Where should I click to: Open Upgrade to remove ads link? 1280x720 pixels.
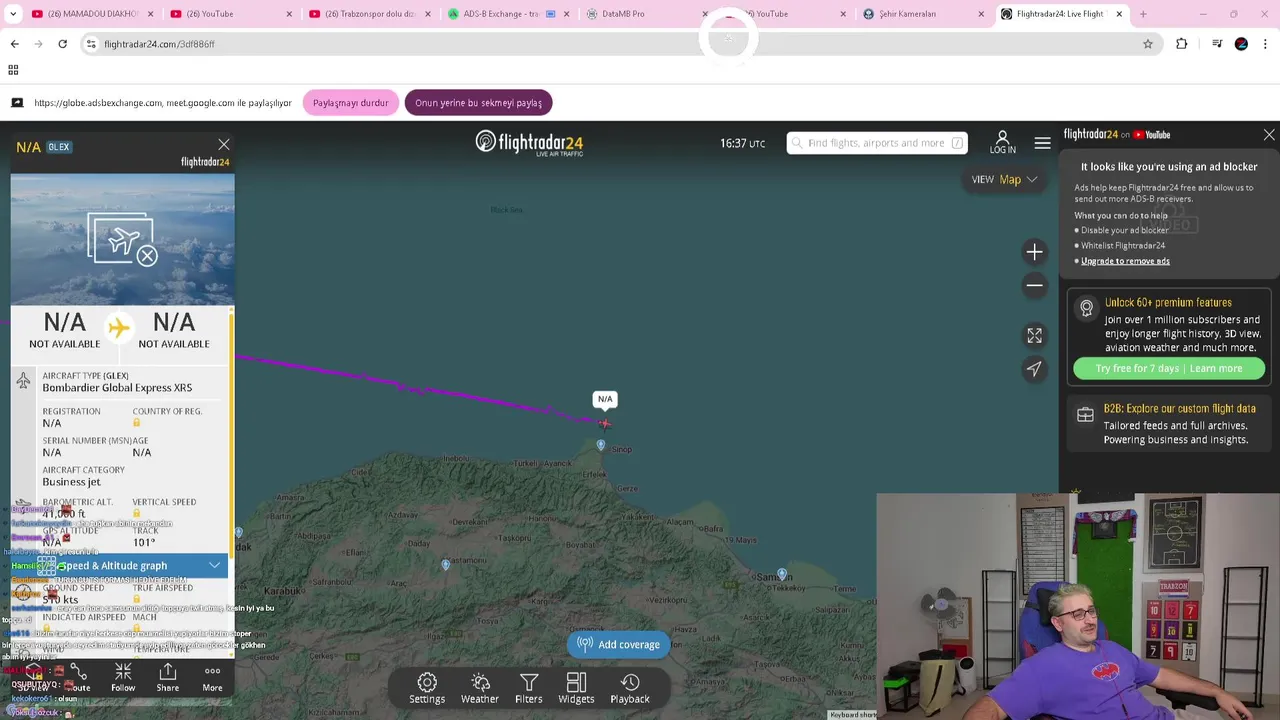[x=1125, y=261]
